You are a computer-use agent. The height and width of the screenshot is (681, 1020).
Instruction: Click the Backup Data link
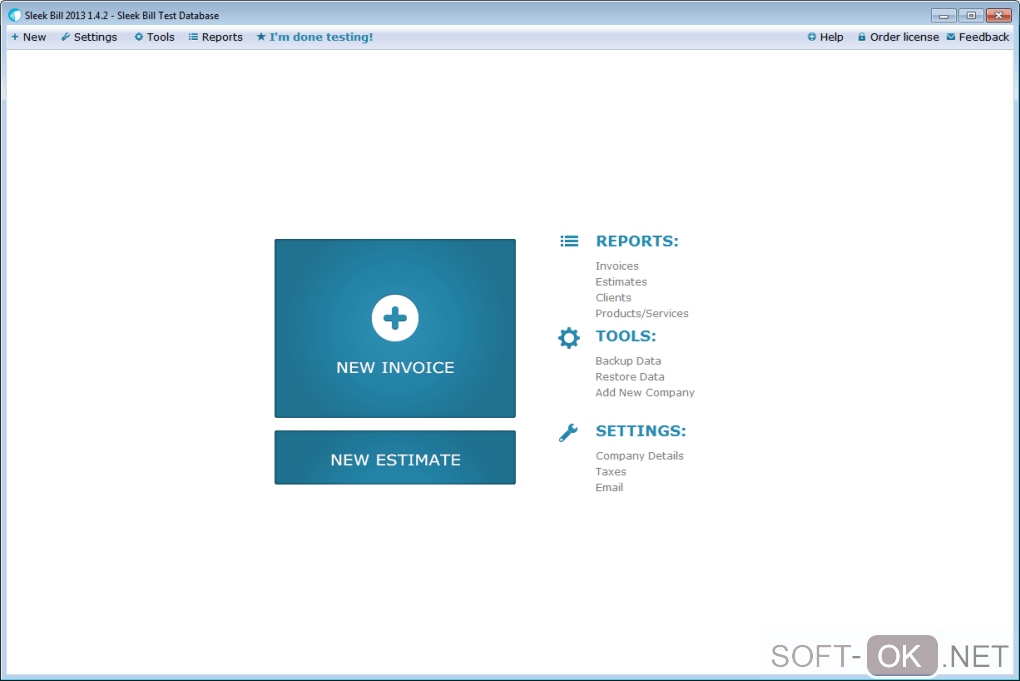click(x=628, y=361)
